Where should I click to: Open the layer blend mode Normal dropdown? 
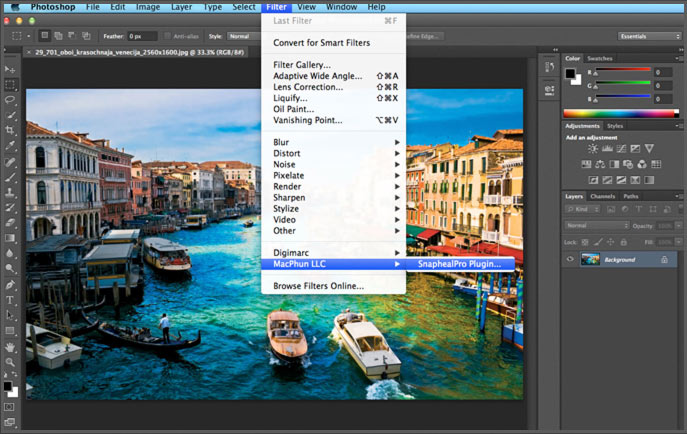point(597,225)
